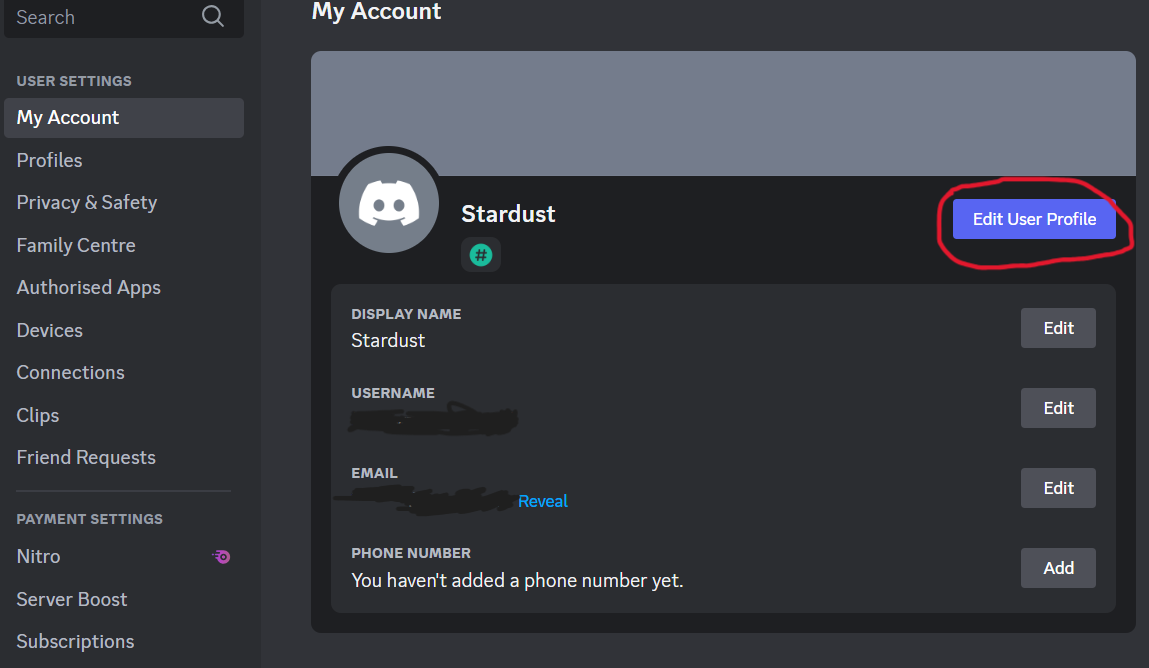1149x668 pixels.
Task: Reveal the hidden email address
Action: [542, 501]
